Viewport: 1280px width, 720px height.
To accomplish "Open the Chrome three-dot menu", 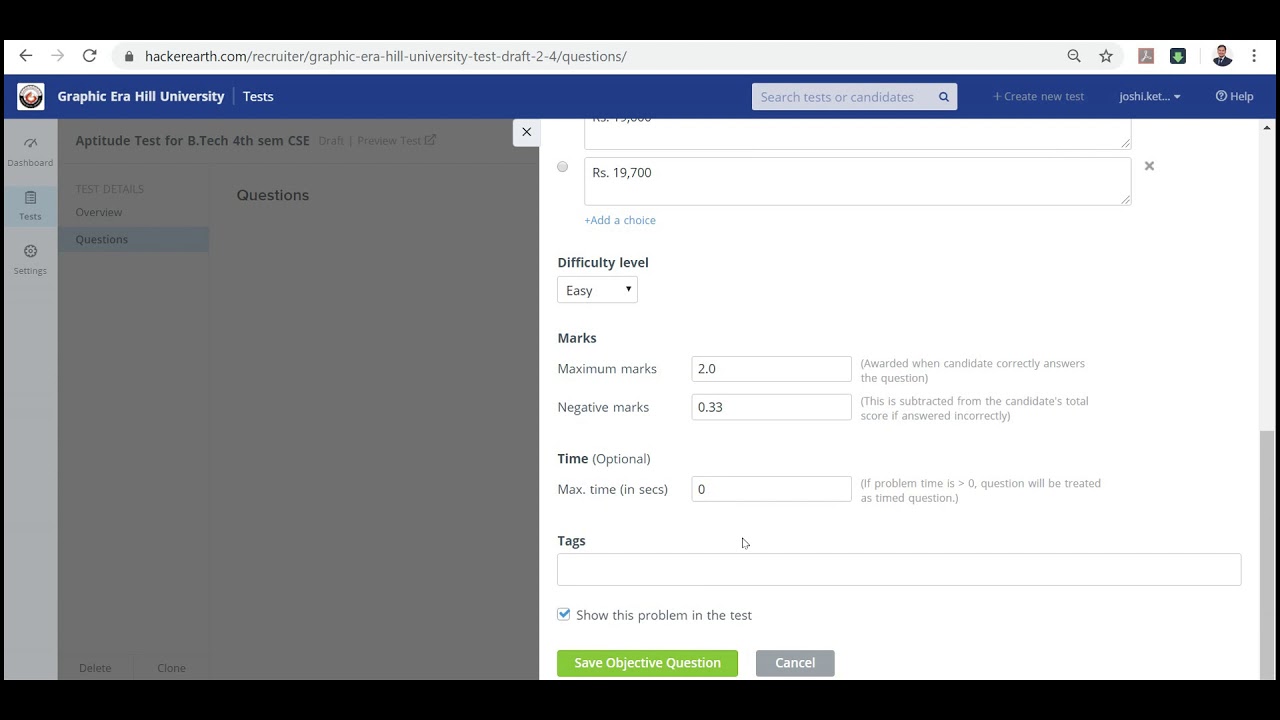I will 1254,56.
